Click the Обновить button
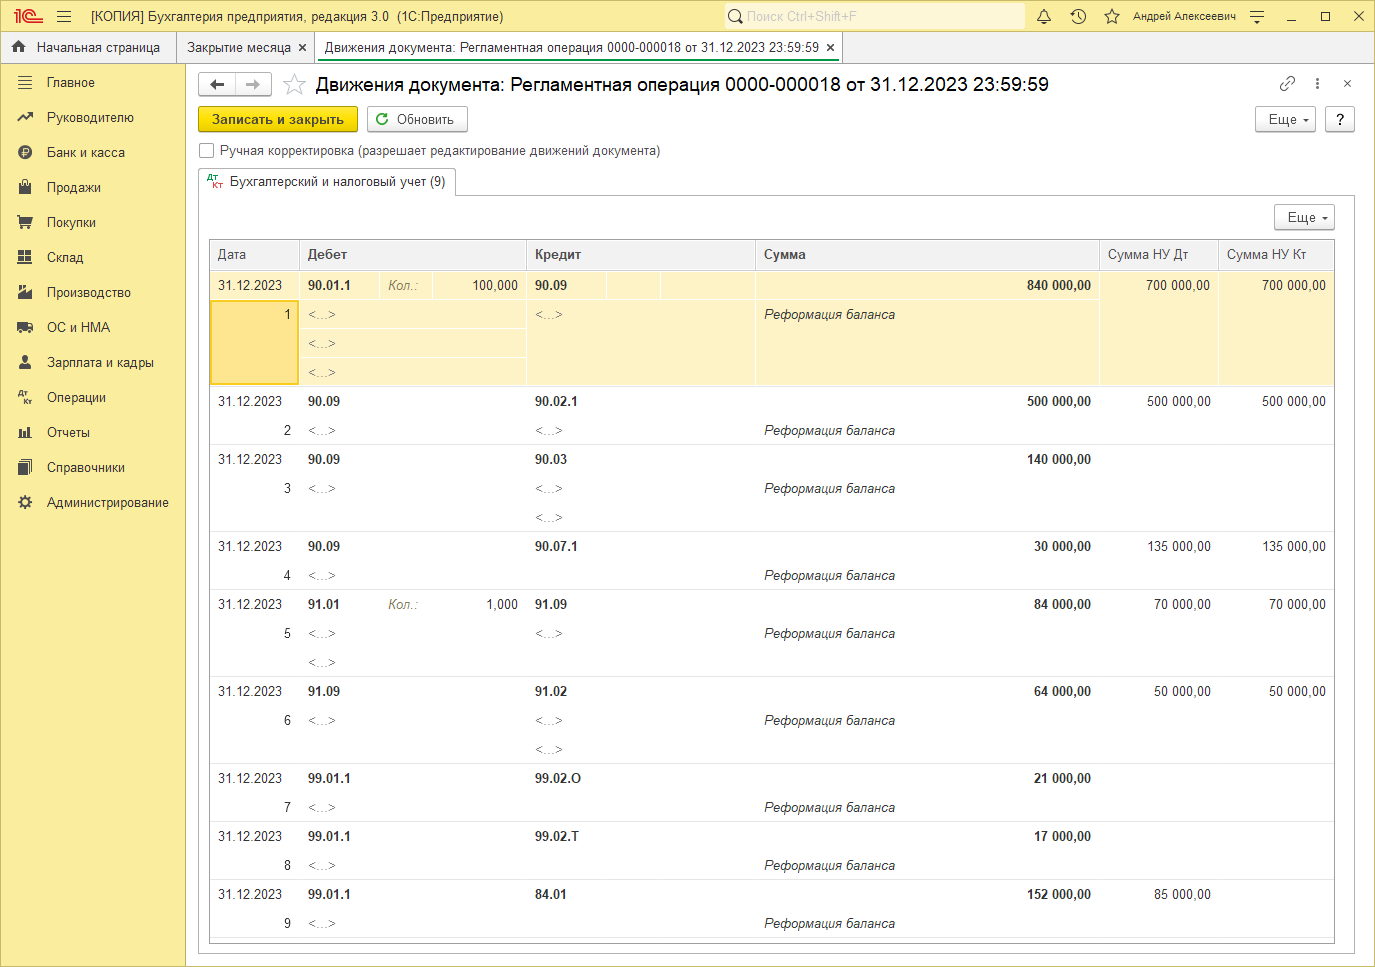The width and height of the screenshot is (1375, 967). pos(417,119)
